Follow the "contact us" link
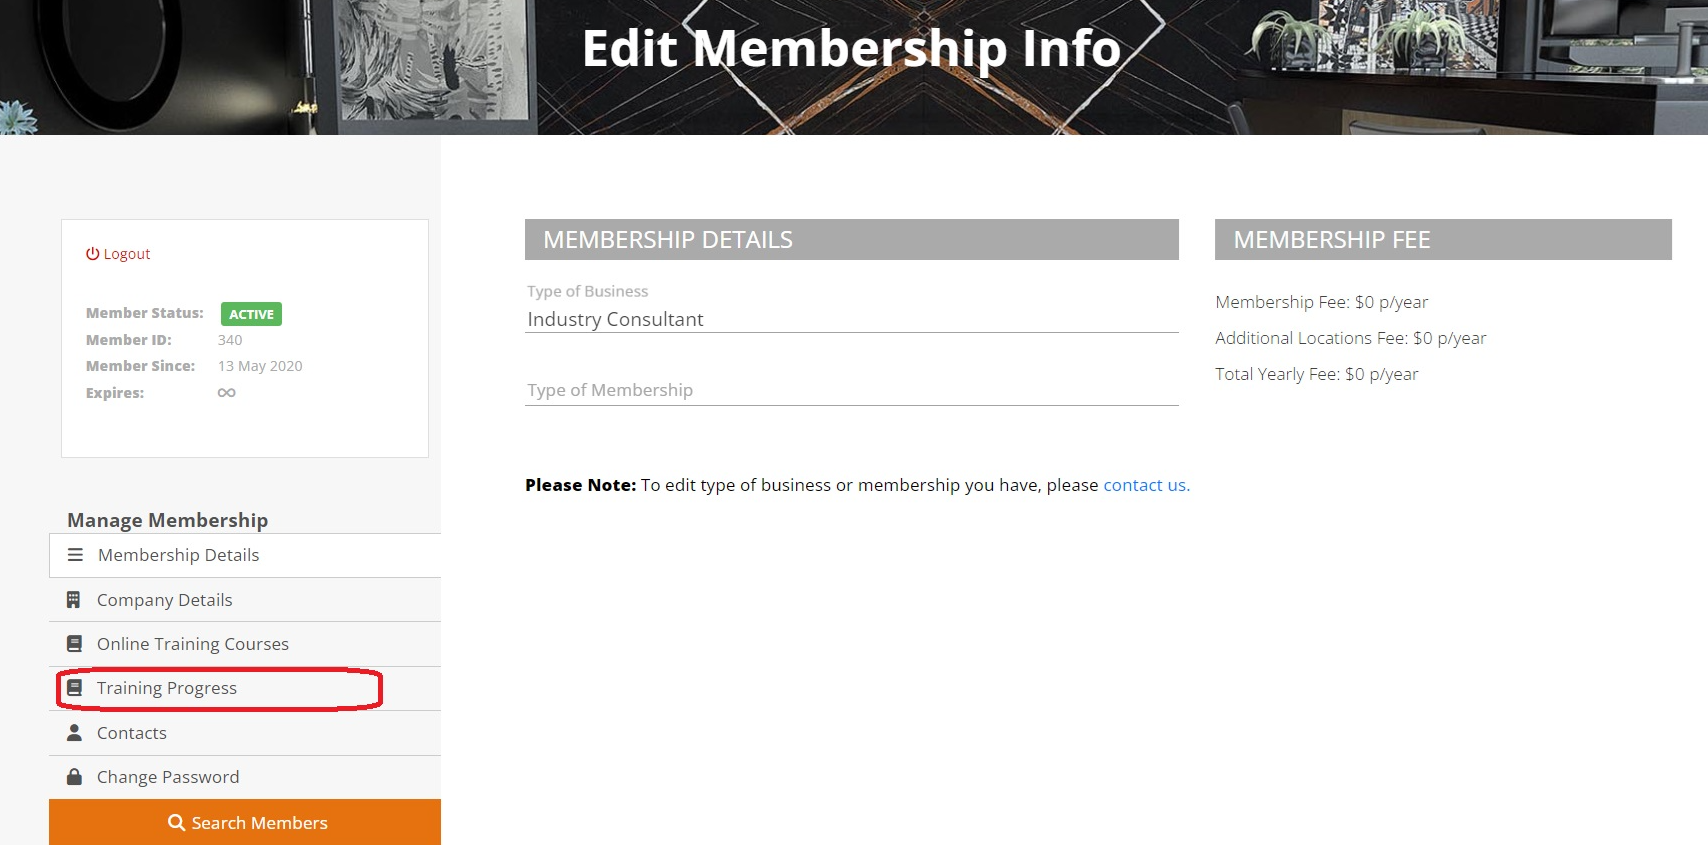Screen dimensions: 1708x845 point(1146,485)
